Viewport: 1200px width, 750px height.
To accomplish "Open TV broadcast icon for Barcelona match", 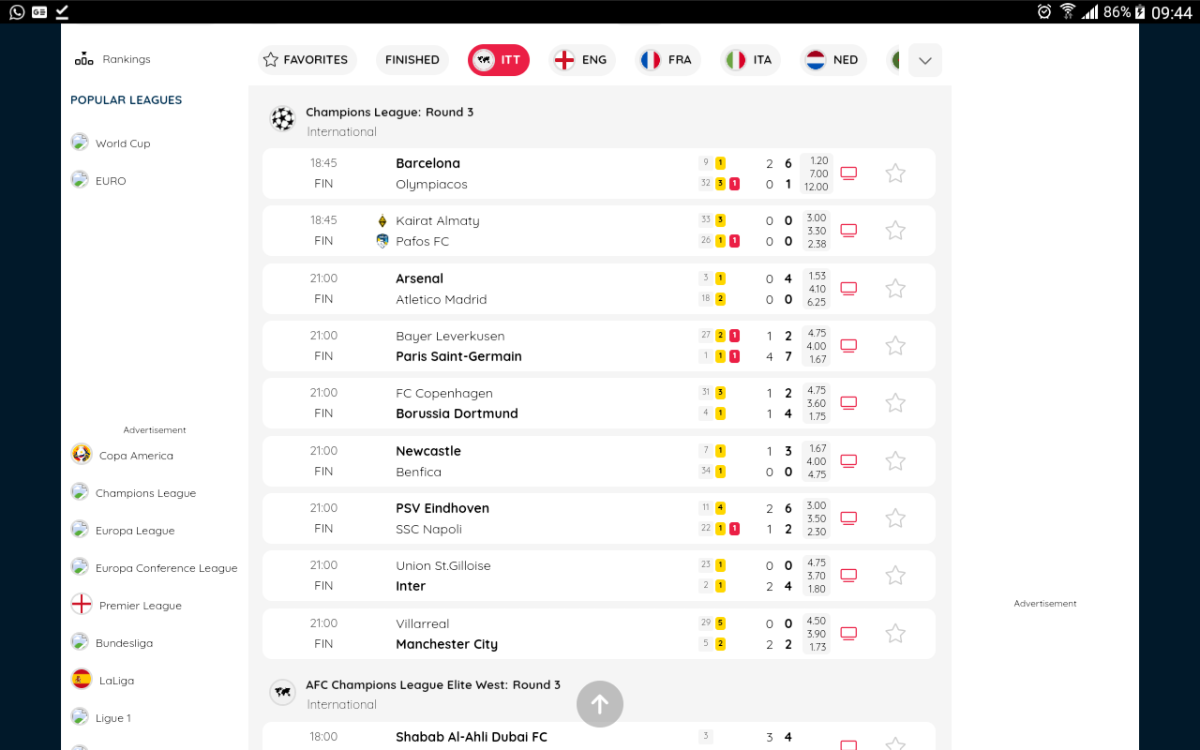I will [x=848, y=174].
